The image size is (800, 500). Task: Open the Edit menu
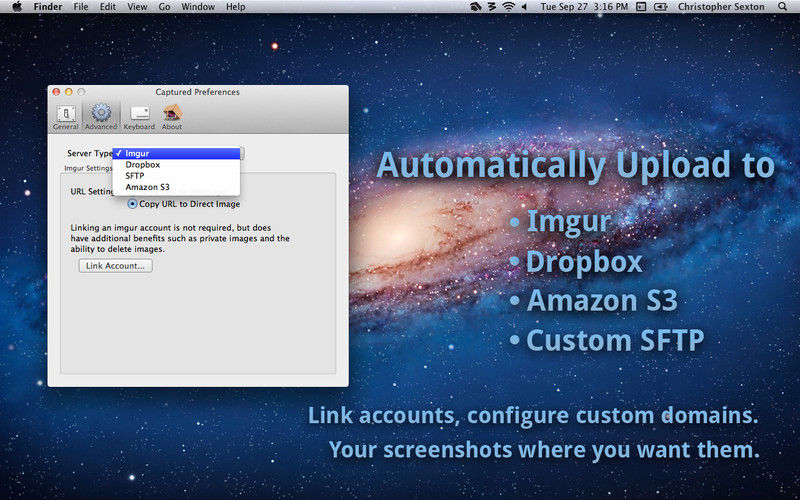(108, 7)
